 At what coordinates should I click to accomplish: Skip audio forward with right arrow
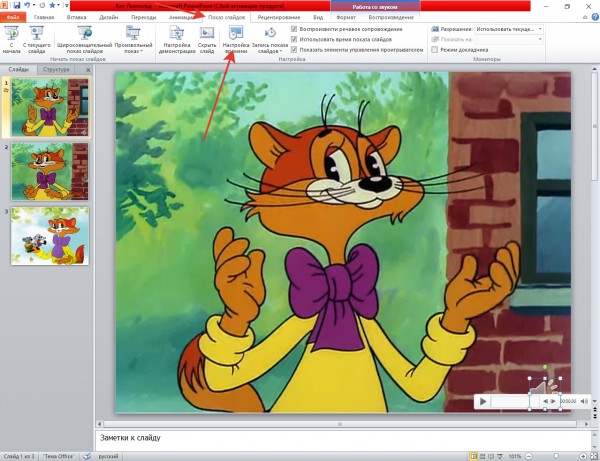click(x=553, y=401)
